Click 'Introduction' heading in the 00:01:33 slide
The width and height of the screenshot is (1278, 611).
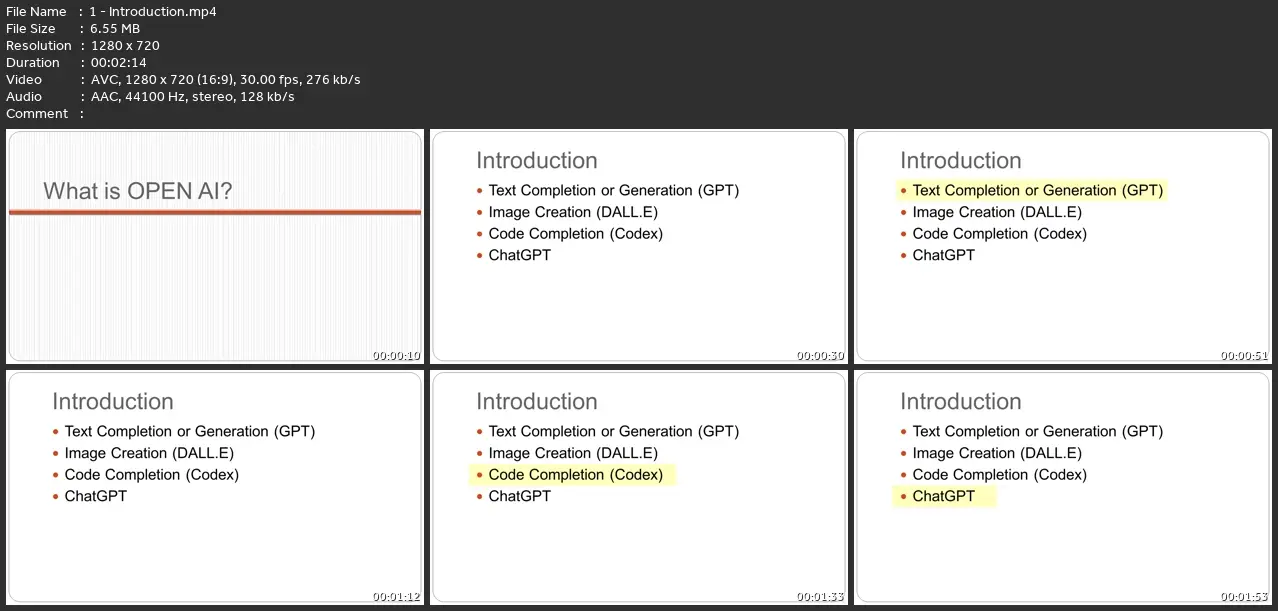pos(537,402)
